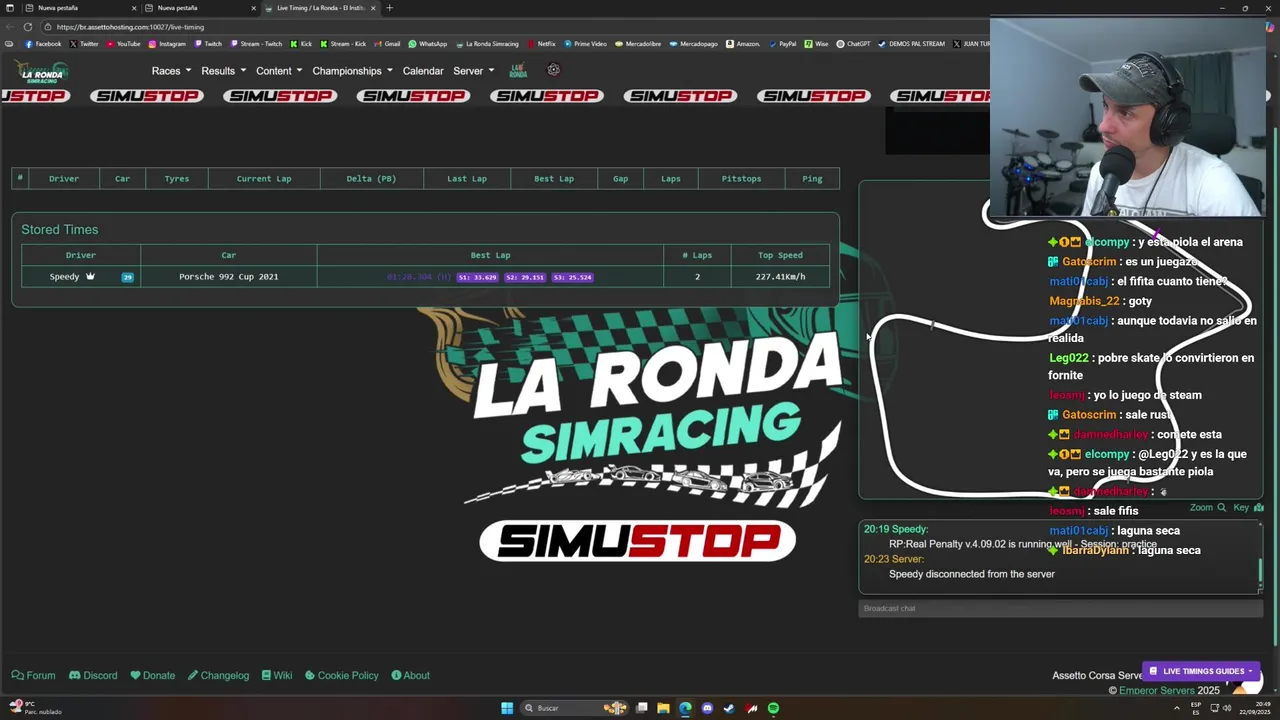Image resolution: width=1280 pixels, height=720 pixels.
Task: Click the S2 sector time badge
Action: 525,277
